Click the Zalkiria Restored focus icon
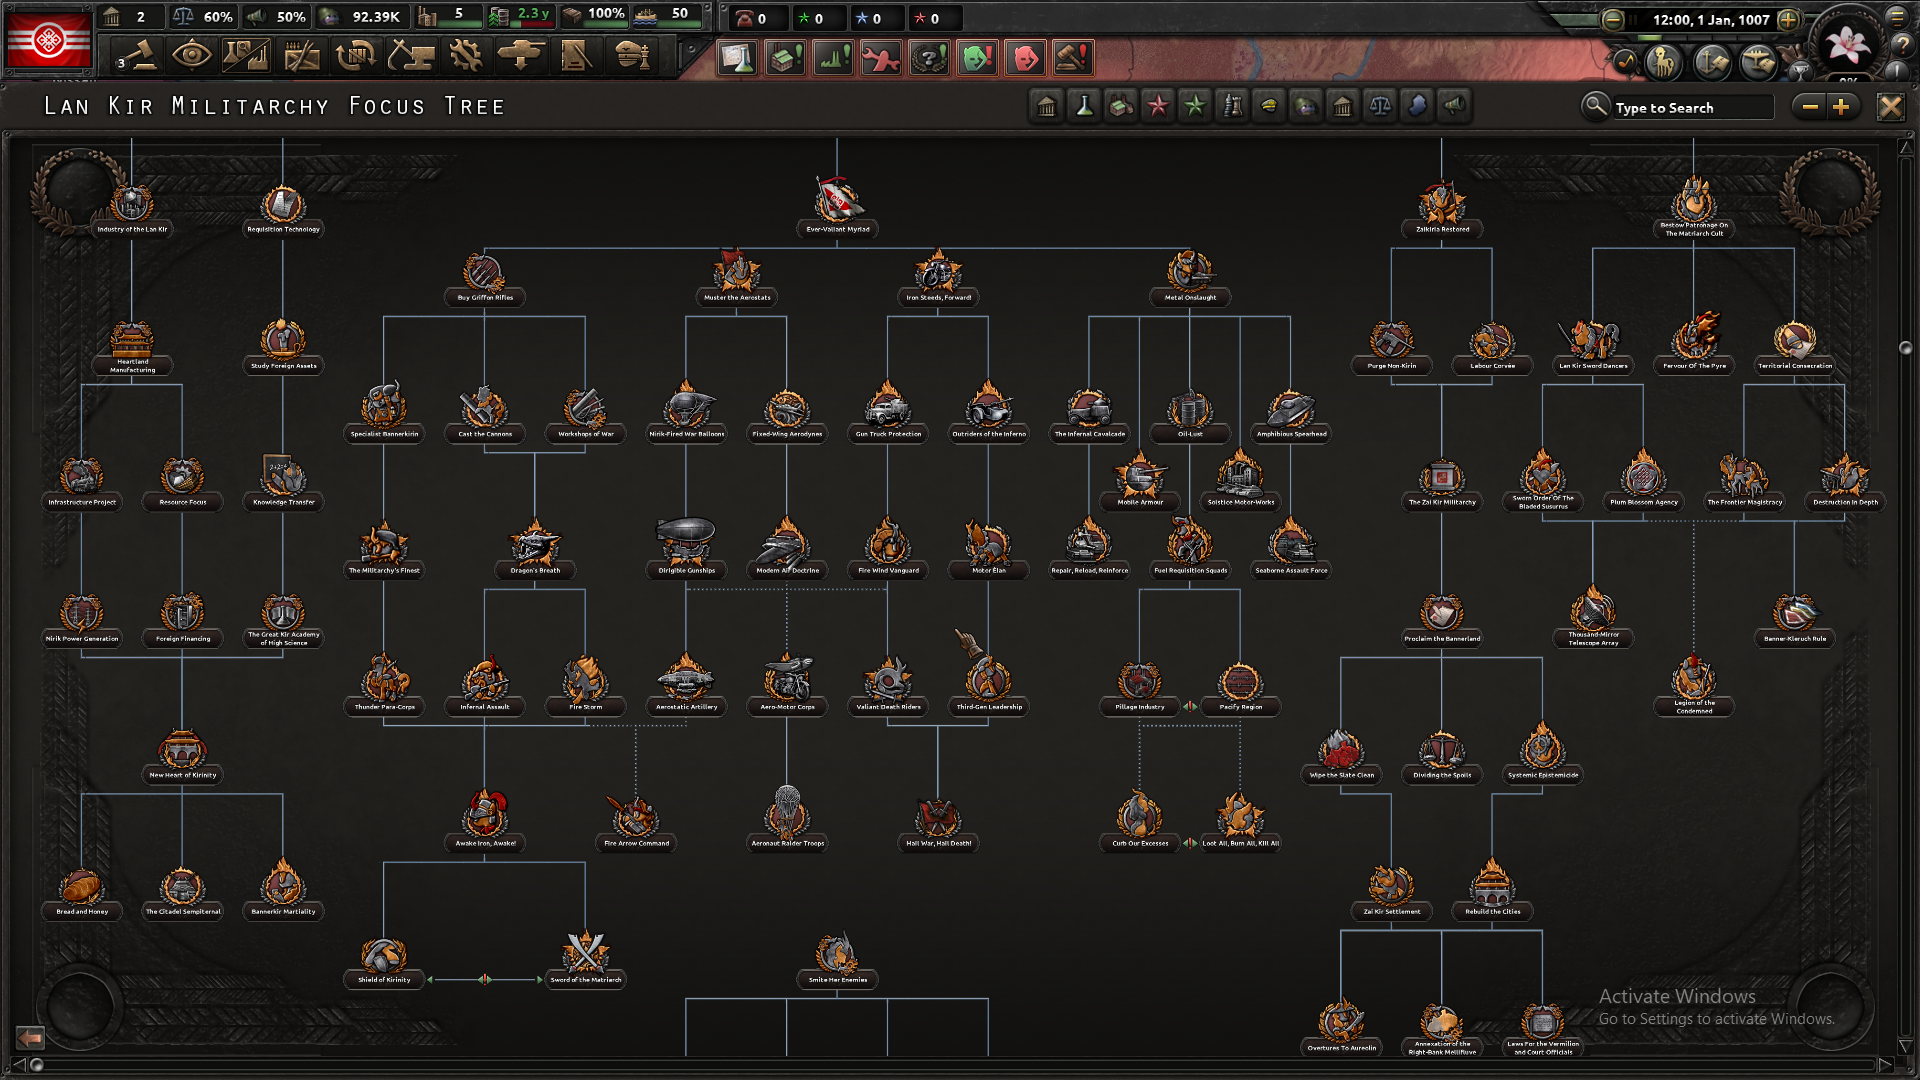The width and height of the screenshot is (1920, 1080). pos(1441,203)
